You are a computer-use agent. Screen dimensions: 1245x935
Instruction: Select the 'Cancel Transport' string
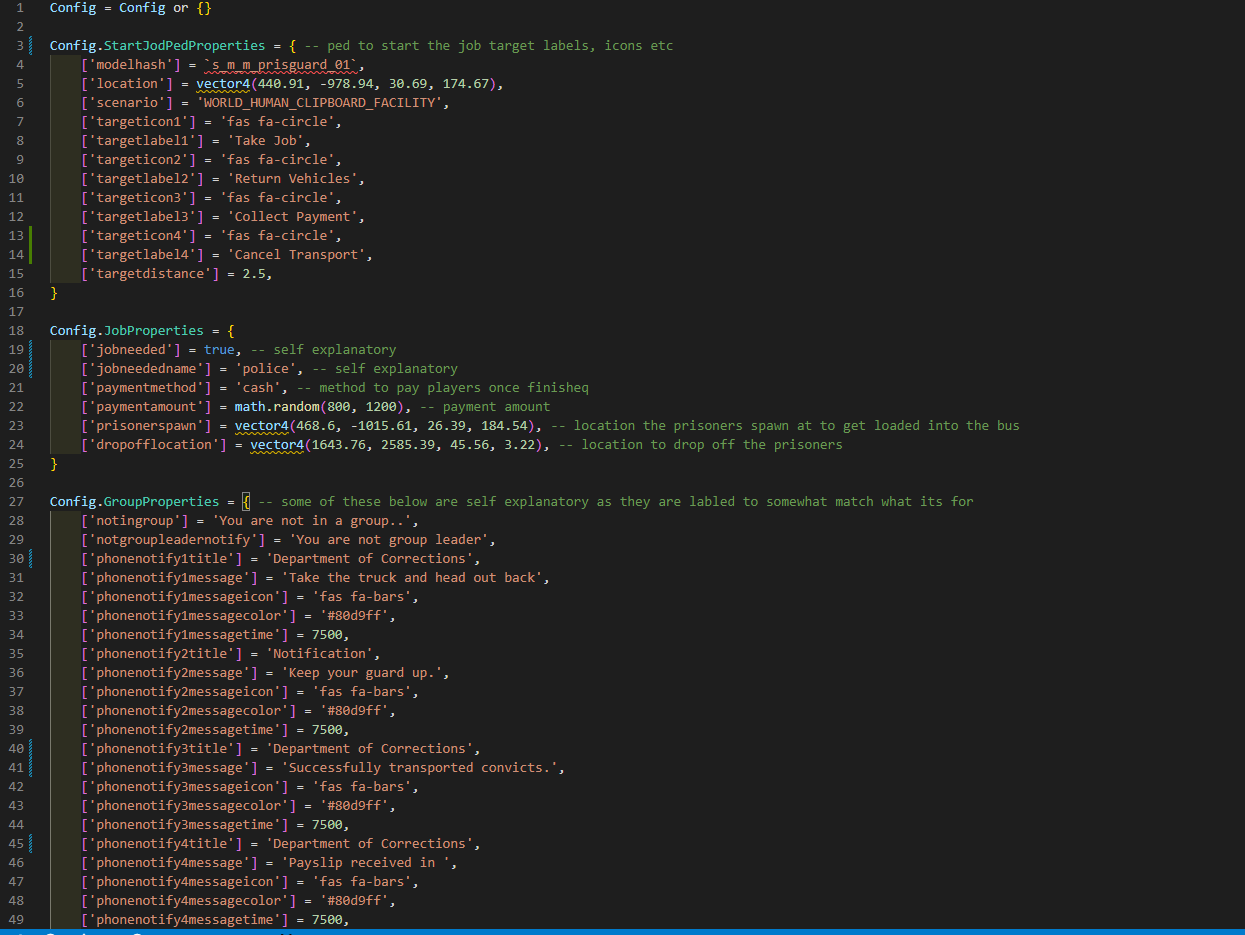[x=300, y=255]
